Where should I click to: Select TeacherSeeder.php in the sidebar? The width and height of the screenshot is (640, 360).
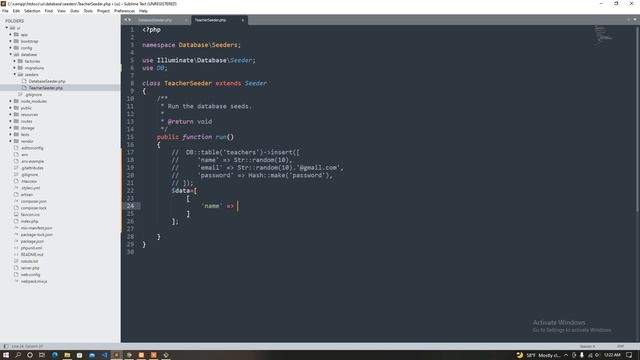tap(46, 88)
